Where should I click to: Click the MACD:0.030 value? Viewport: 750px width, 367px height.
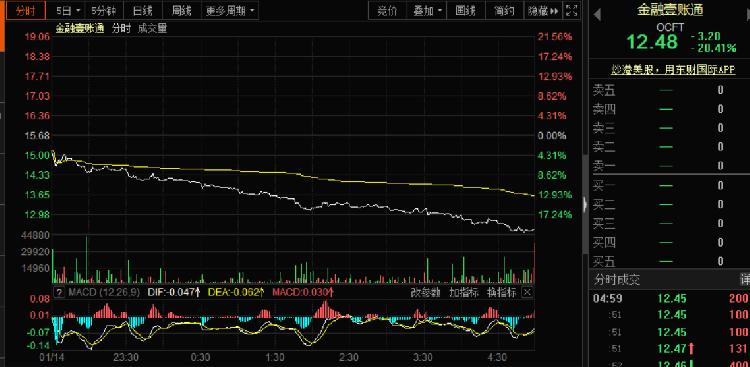point(303,292)
